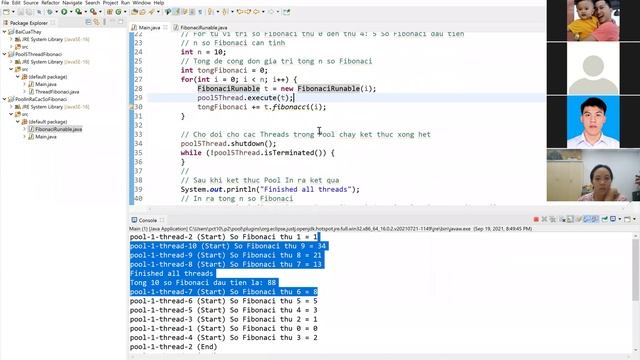Click the External Tools run icon
The width and height of the screenshot is (640, 360).
[93, 12]
